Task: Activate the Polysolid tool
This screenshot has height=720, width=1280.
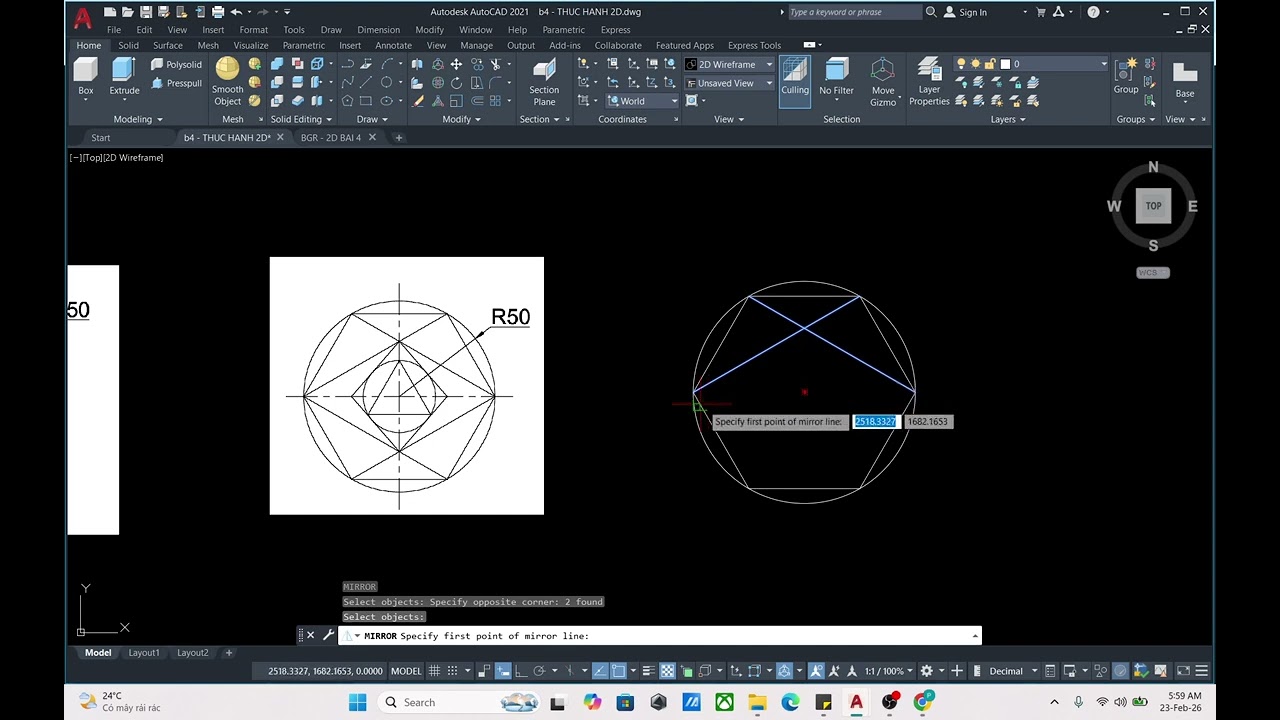Action: pos(176,64)
